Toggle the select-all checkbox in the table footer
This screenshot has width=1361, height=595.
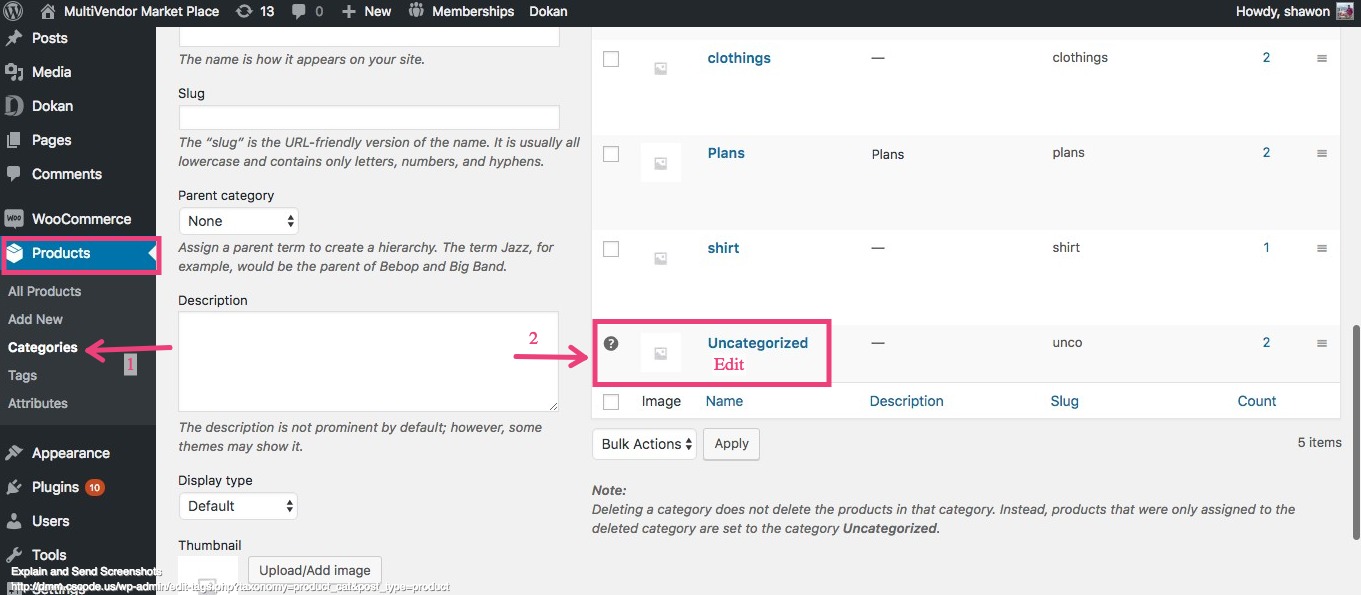pyautogui.click(x=611, y=401)
